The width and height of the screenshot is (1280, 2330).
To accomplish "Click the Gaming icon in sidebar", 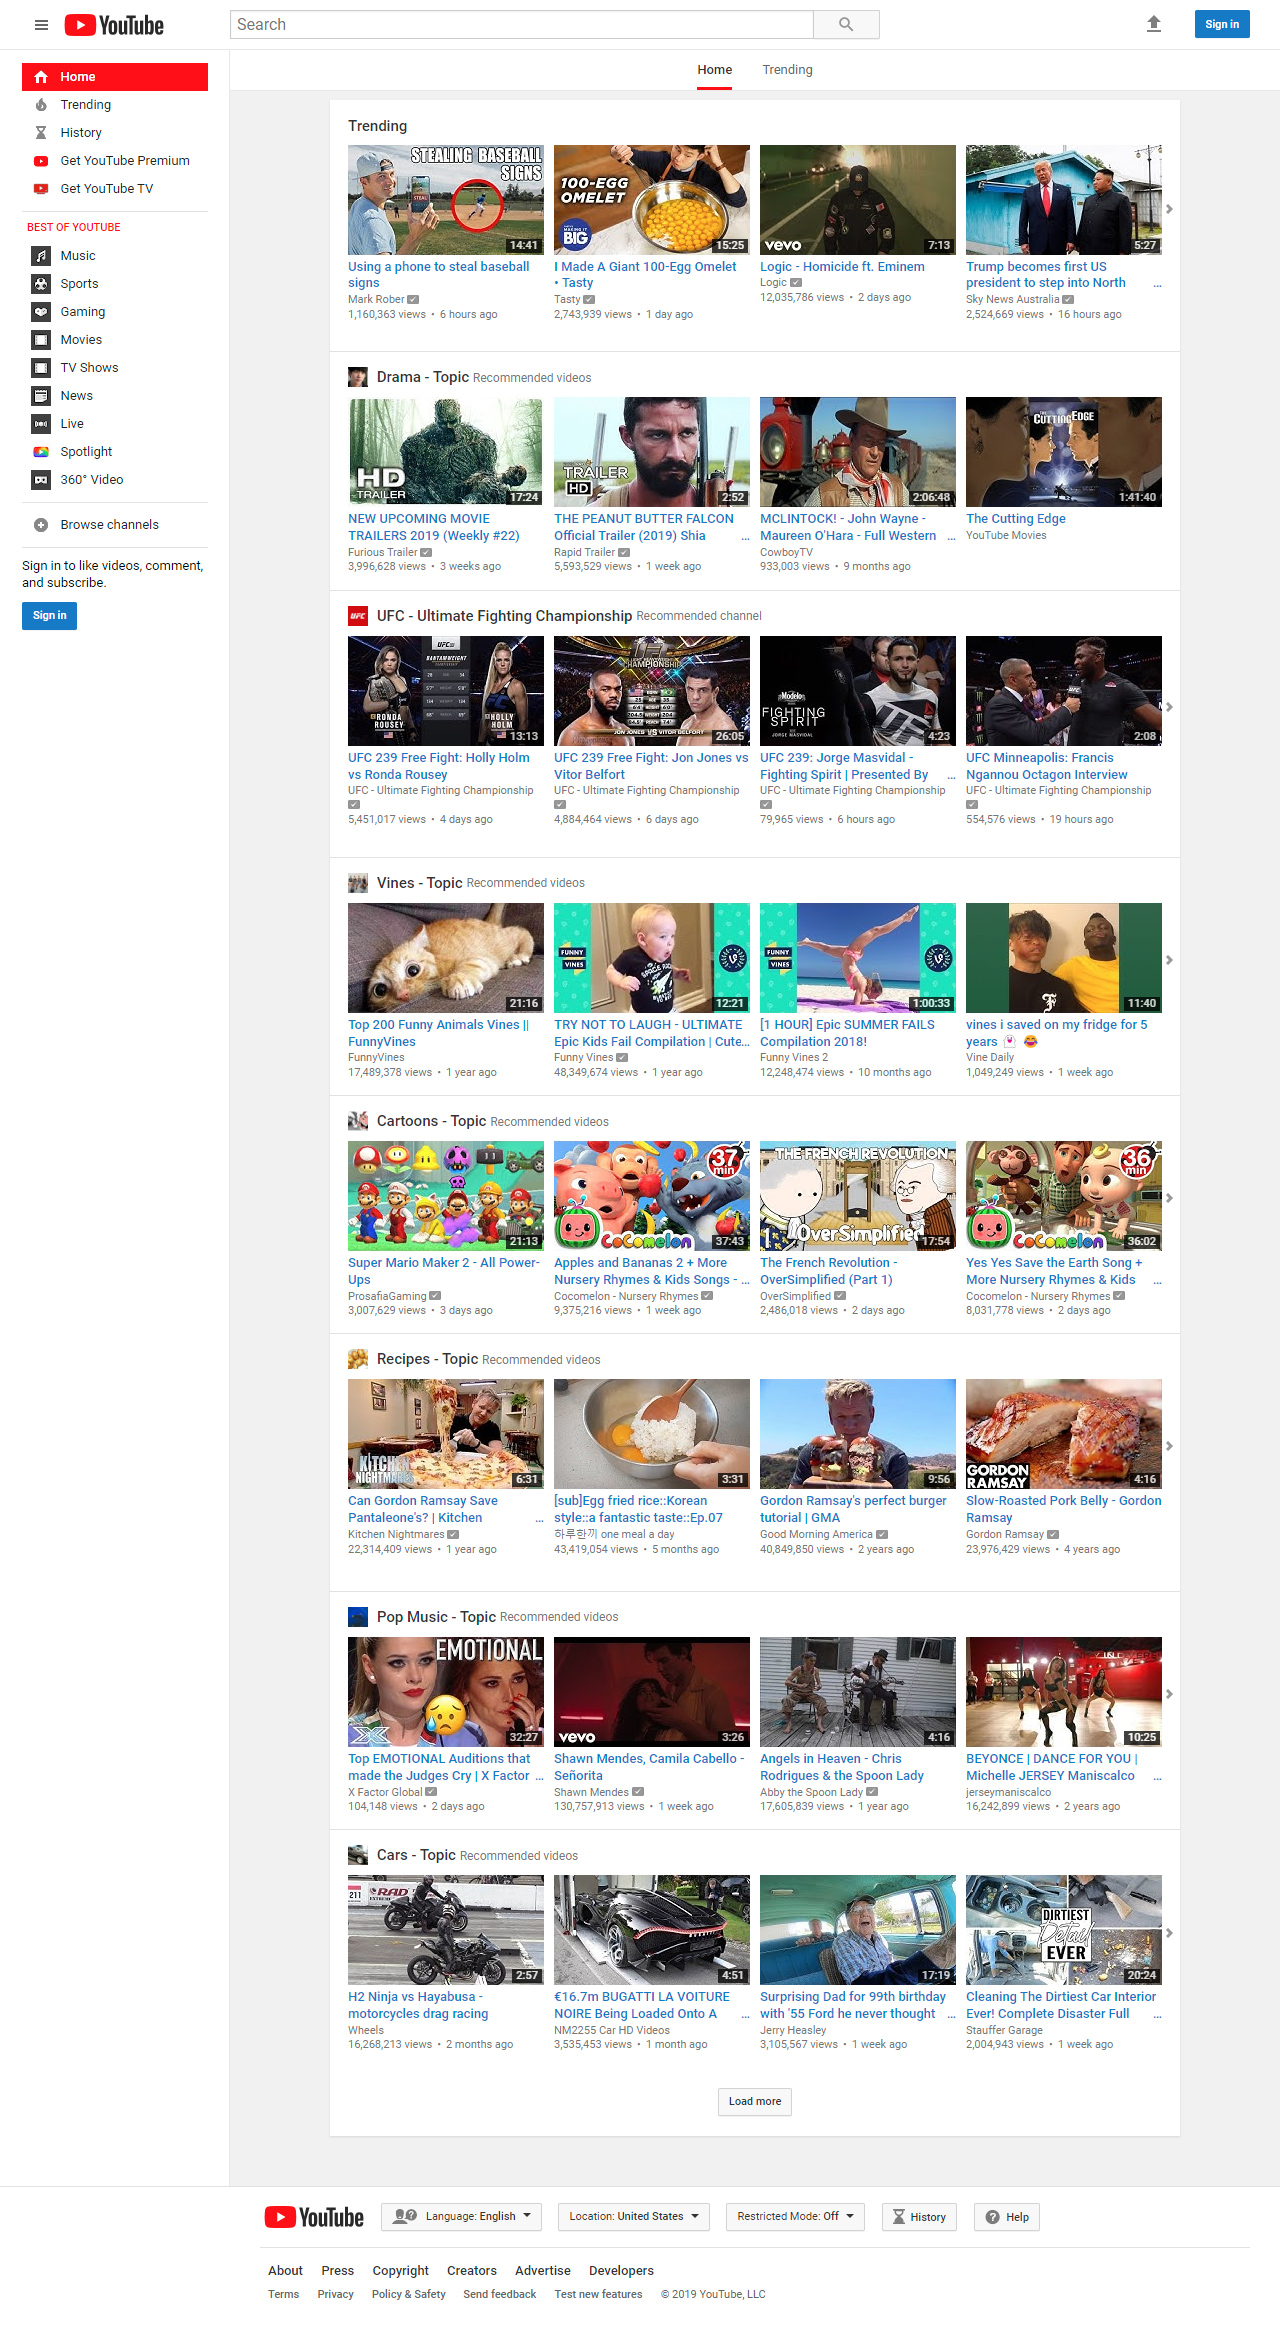I will 41,312.
